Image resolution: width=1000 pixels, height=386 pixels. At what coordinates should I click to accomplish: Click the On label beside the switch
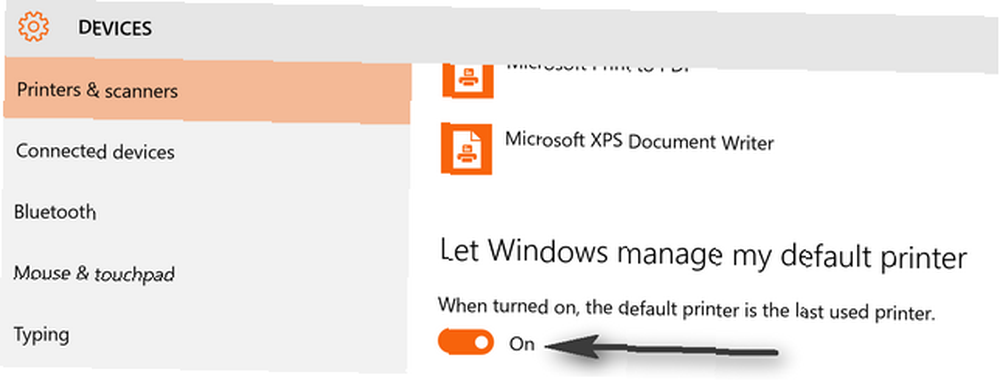[x=521, y=345]
